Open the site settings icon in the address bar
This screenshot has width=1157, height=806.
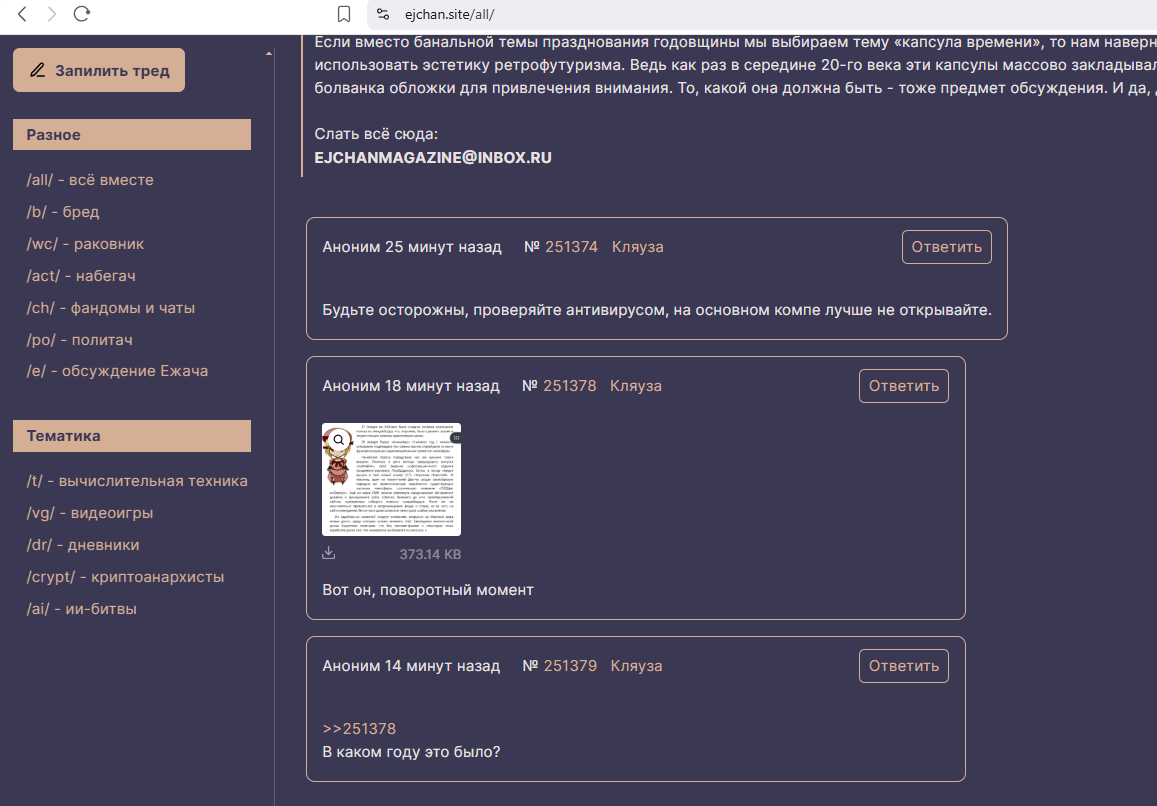click(382, 14)
